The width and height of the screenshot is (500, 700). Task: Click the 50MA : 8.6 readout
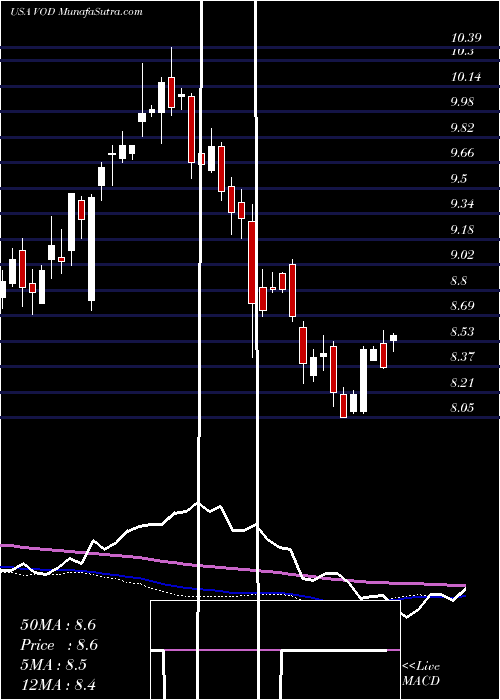pos(58,625)
